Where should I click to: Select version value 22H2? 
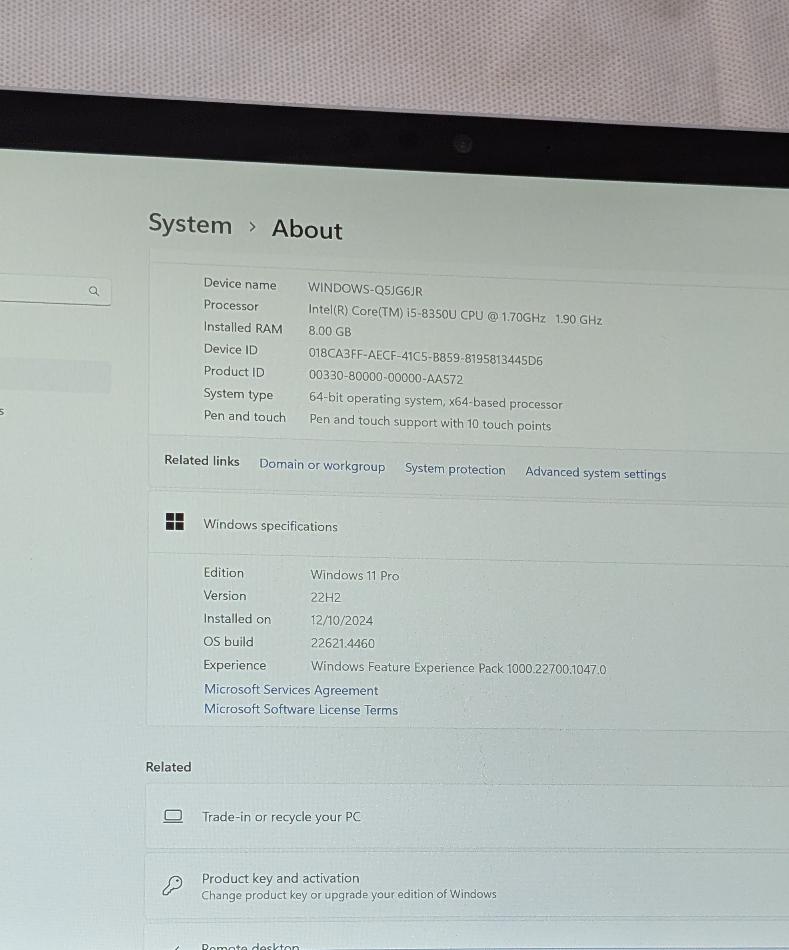[326, 597]
